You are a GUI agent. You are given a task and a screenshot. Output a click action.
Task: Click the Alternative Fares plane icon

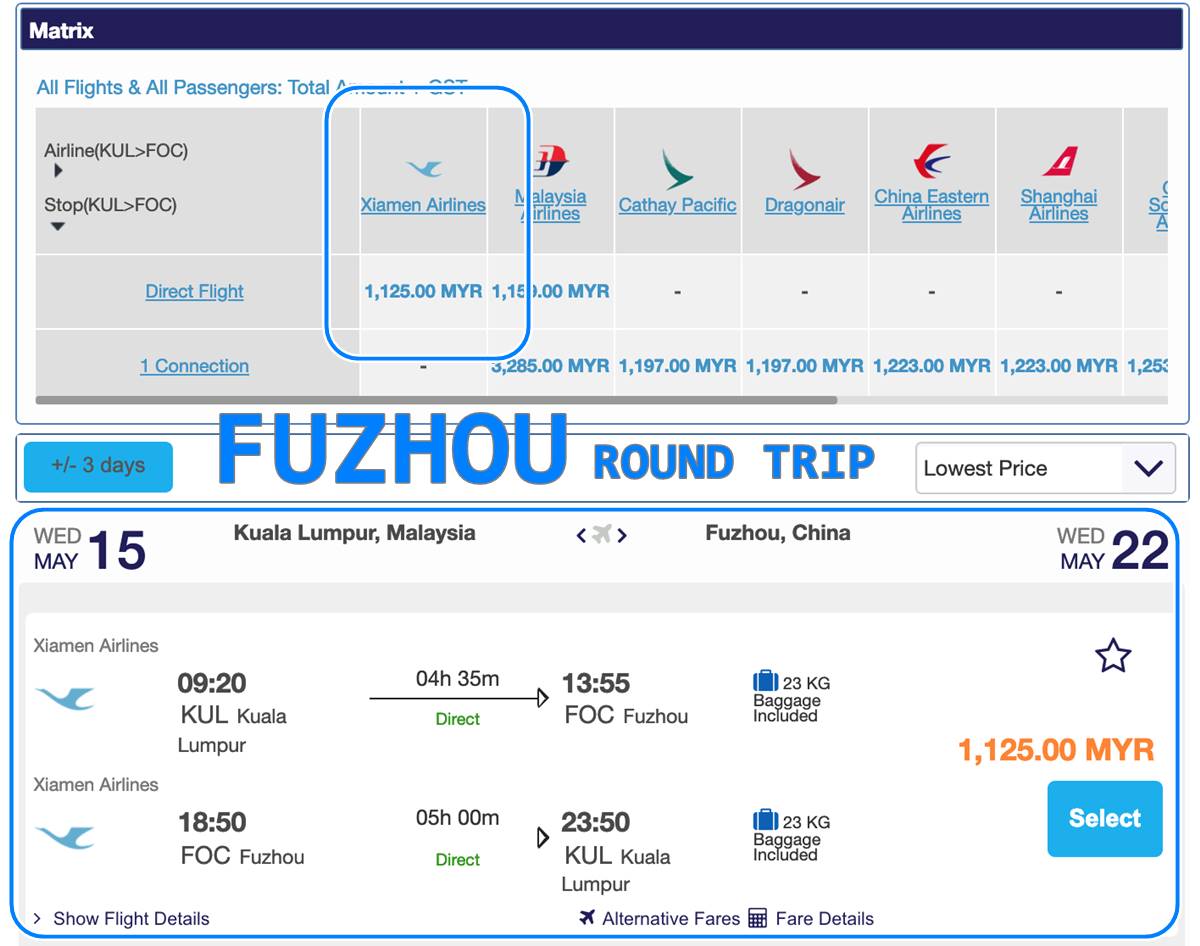coord(588,918)
